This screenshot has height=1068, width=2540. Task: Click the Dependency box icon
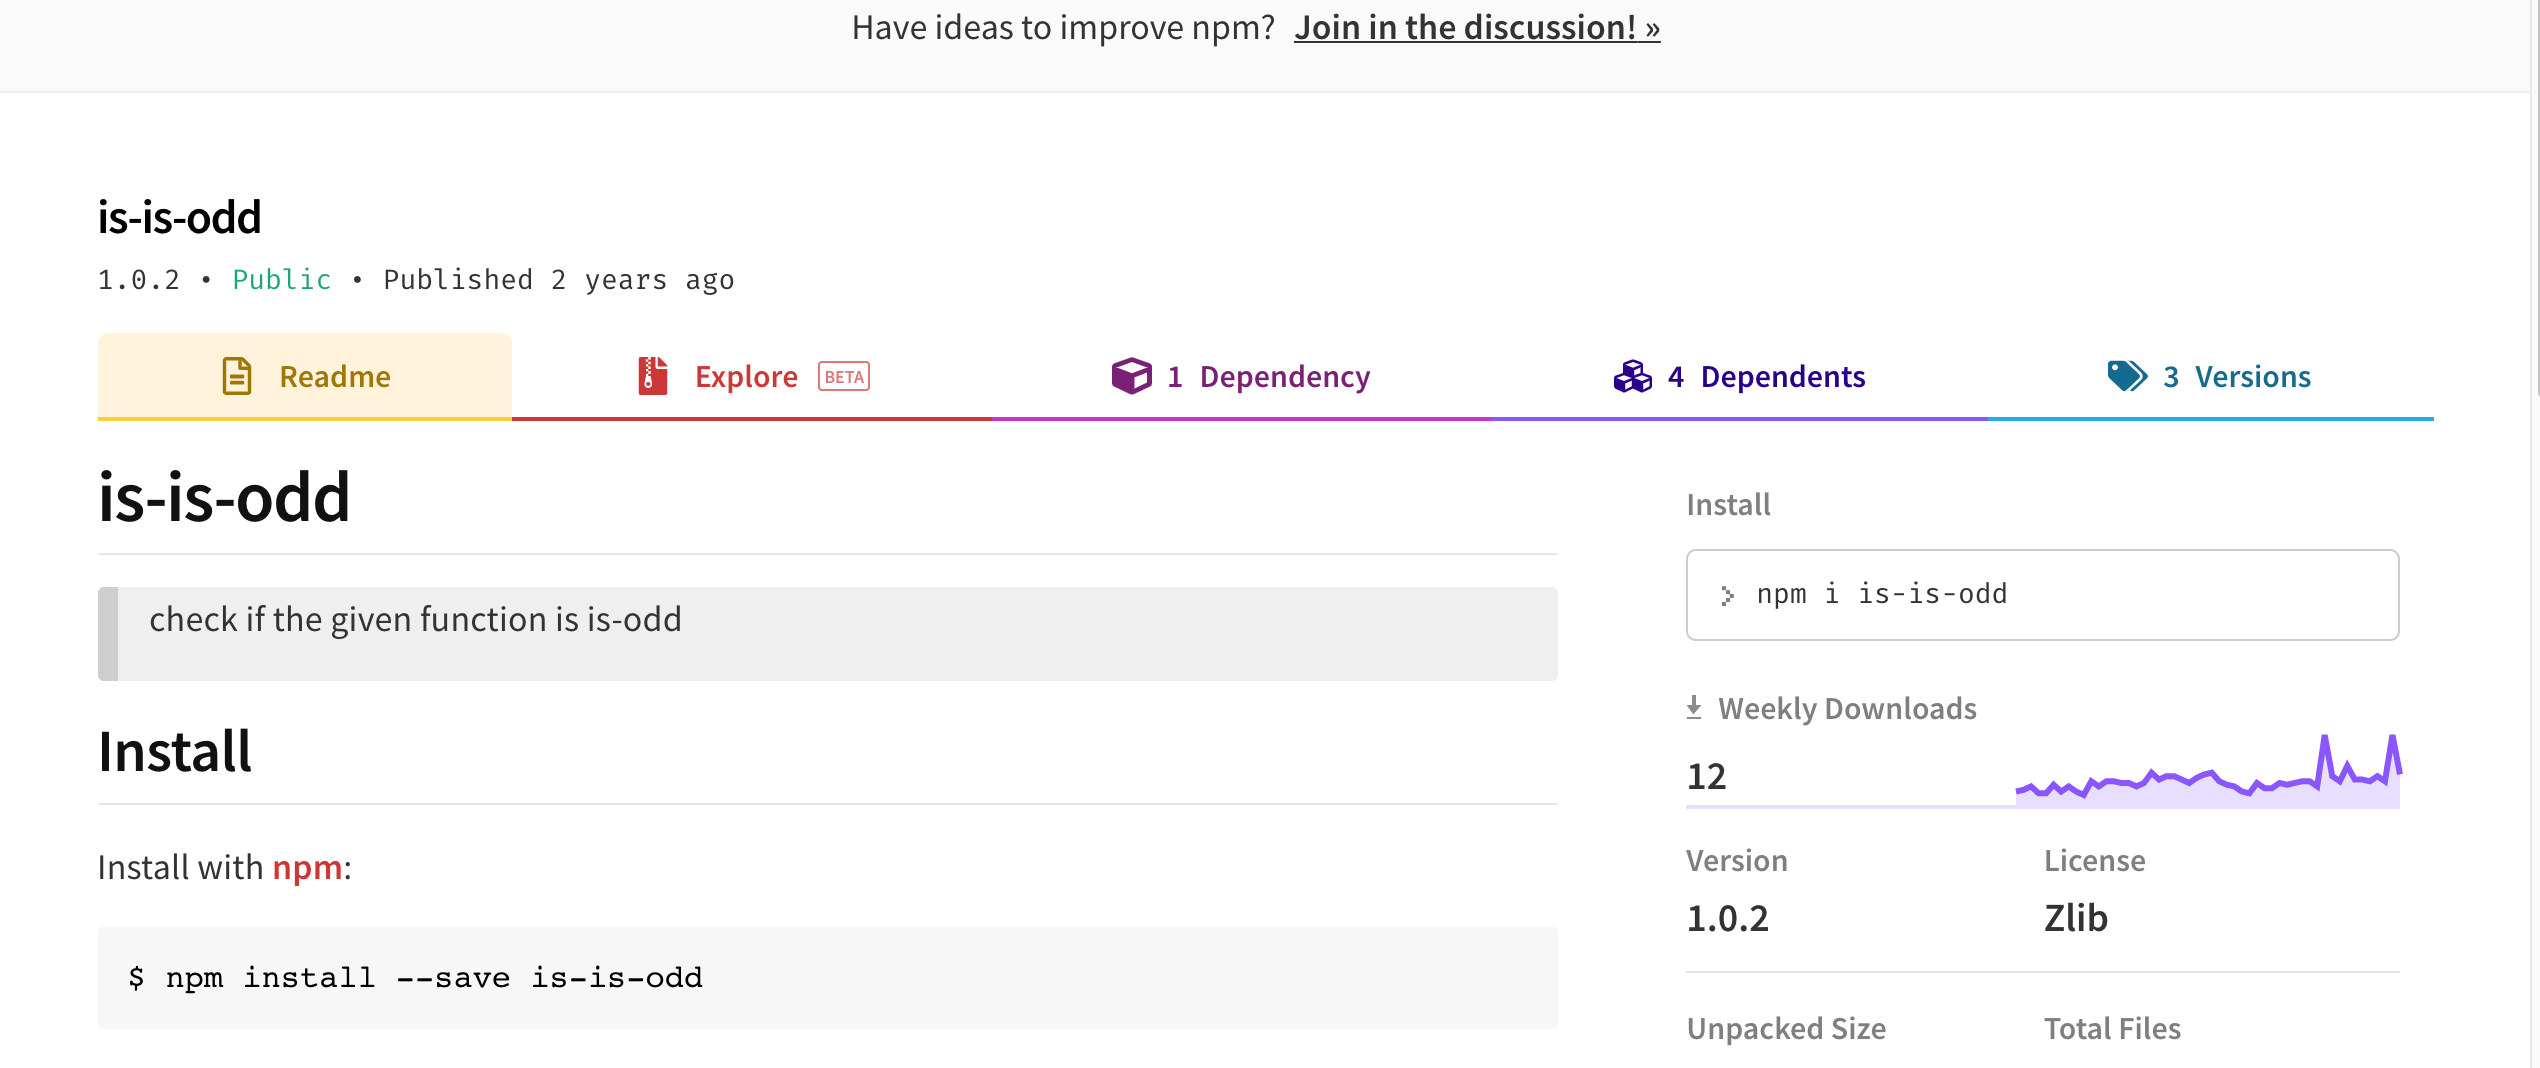pyautogui.click(x=1131, y=376)
